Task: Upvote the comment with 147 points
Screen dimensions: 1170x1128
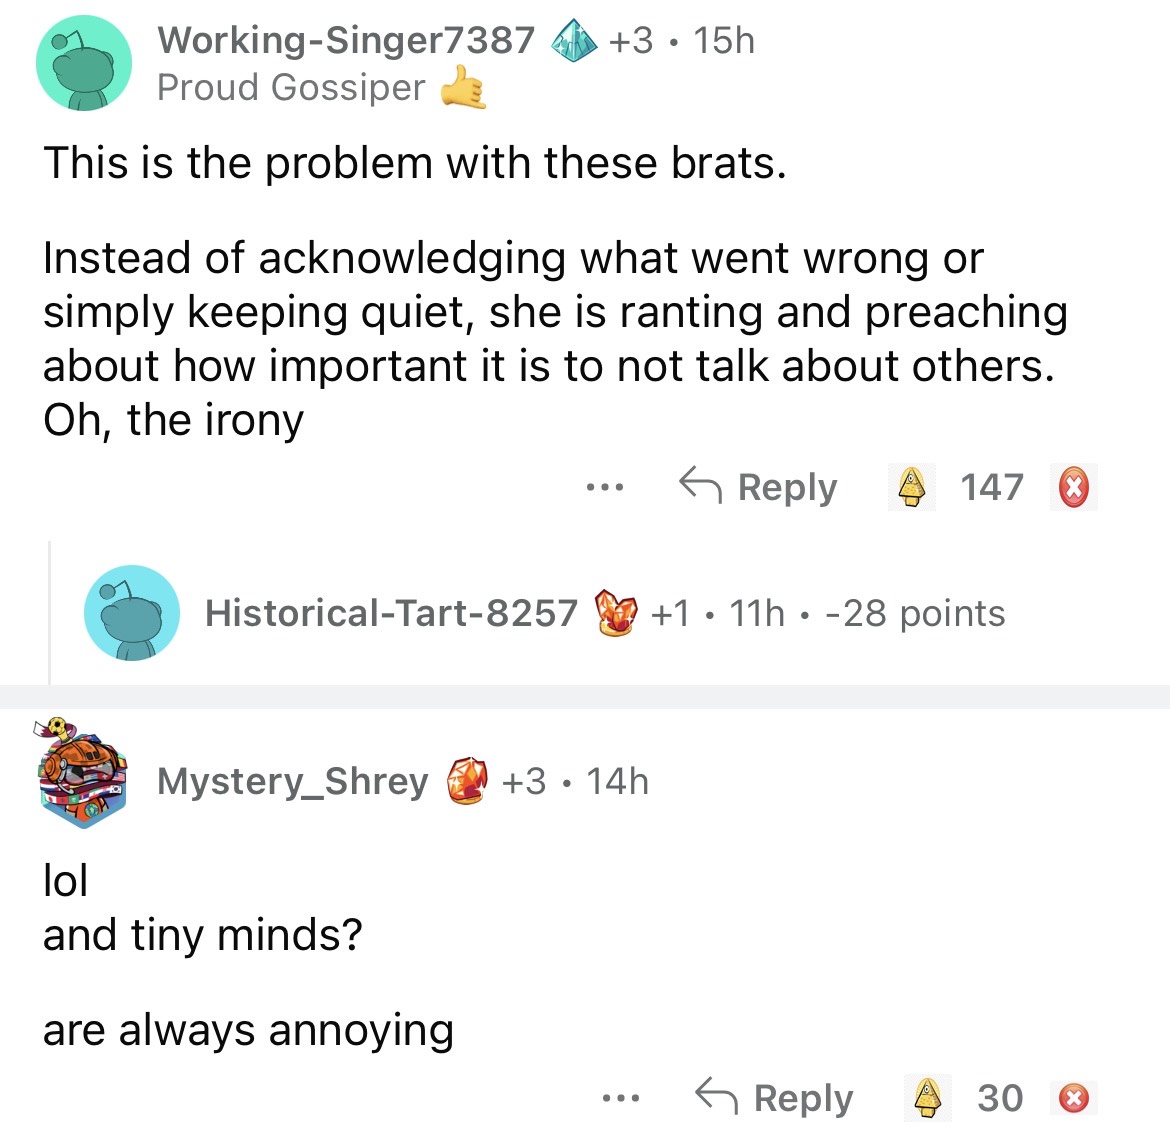Action: [911, 487]
